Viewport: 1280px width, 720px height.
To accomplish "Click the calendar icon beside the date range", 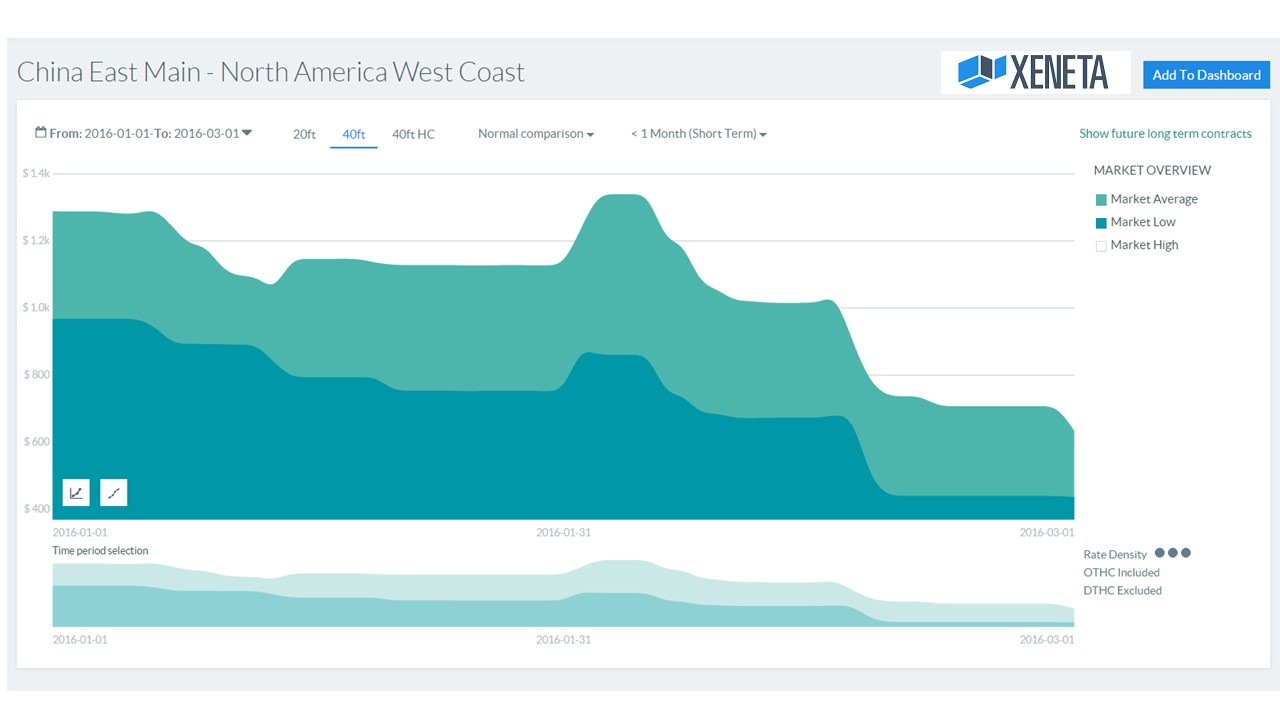I will click(x=41, y=132).
